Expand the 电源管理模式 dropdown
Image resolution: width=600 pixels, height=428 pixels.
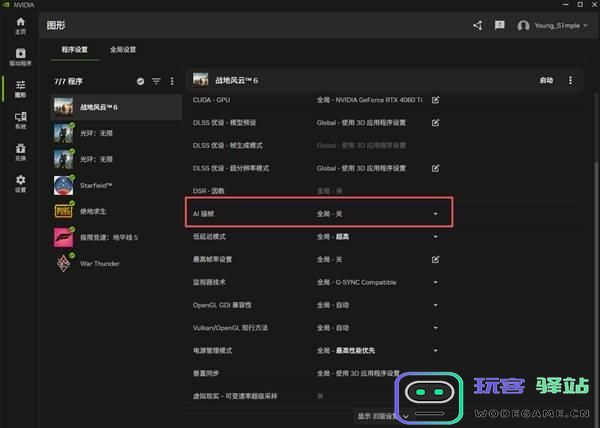(435, 351)
